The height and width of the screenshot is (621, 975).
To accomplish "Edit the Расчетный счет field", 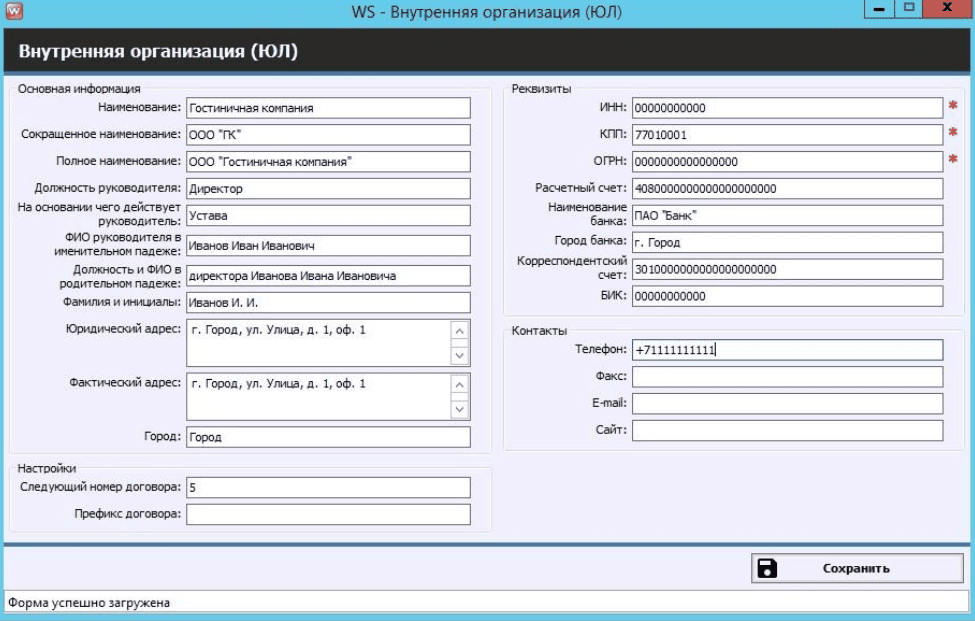I will tap(787, 188).
